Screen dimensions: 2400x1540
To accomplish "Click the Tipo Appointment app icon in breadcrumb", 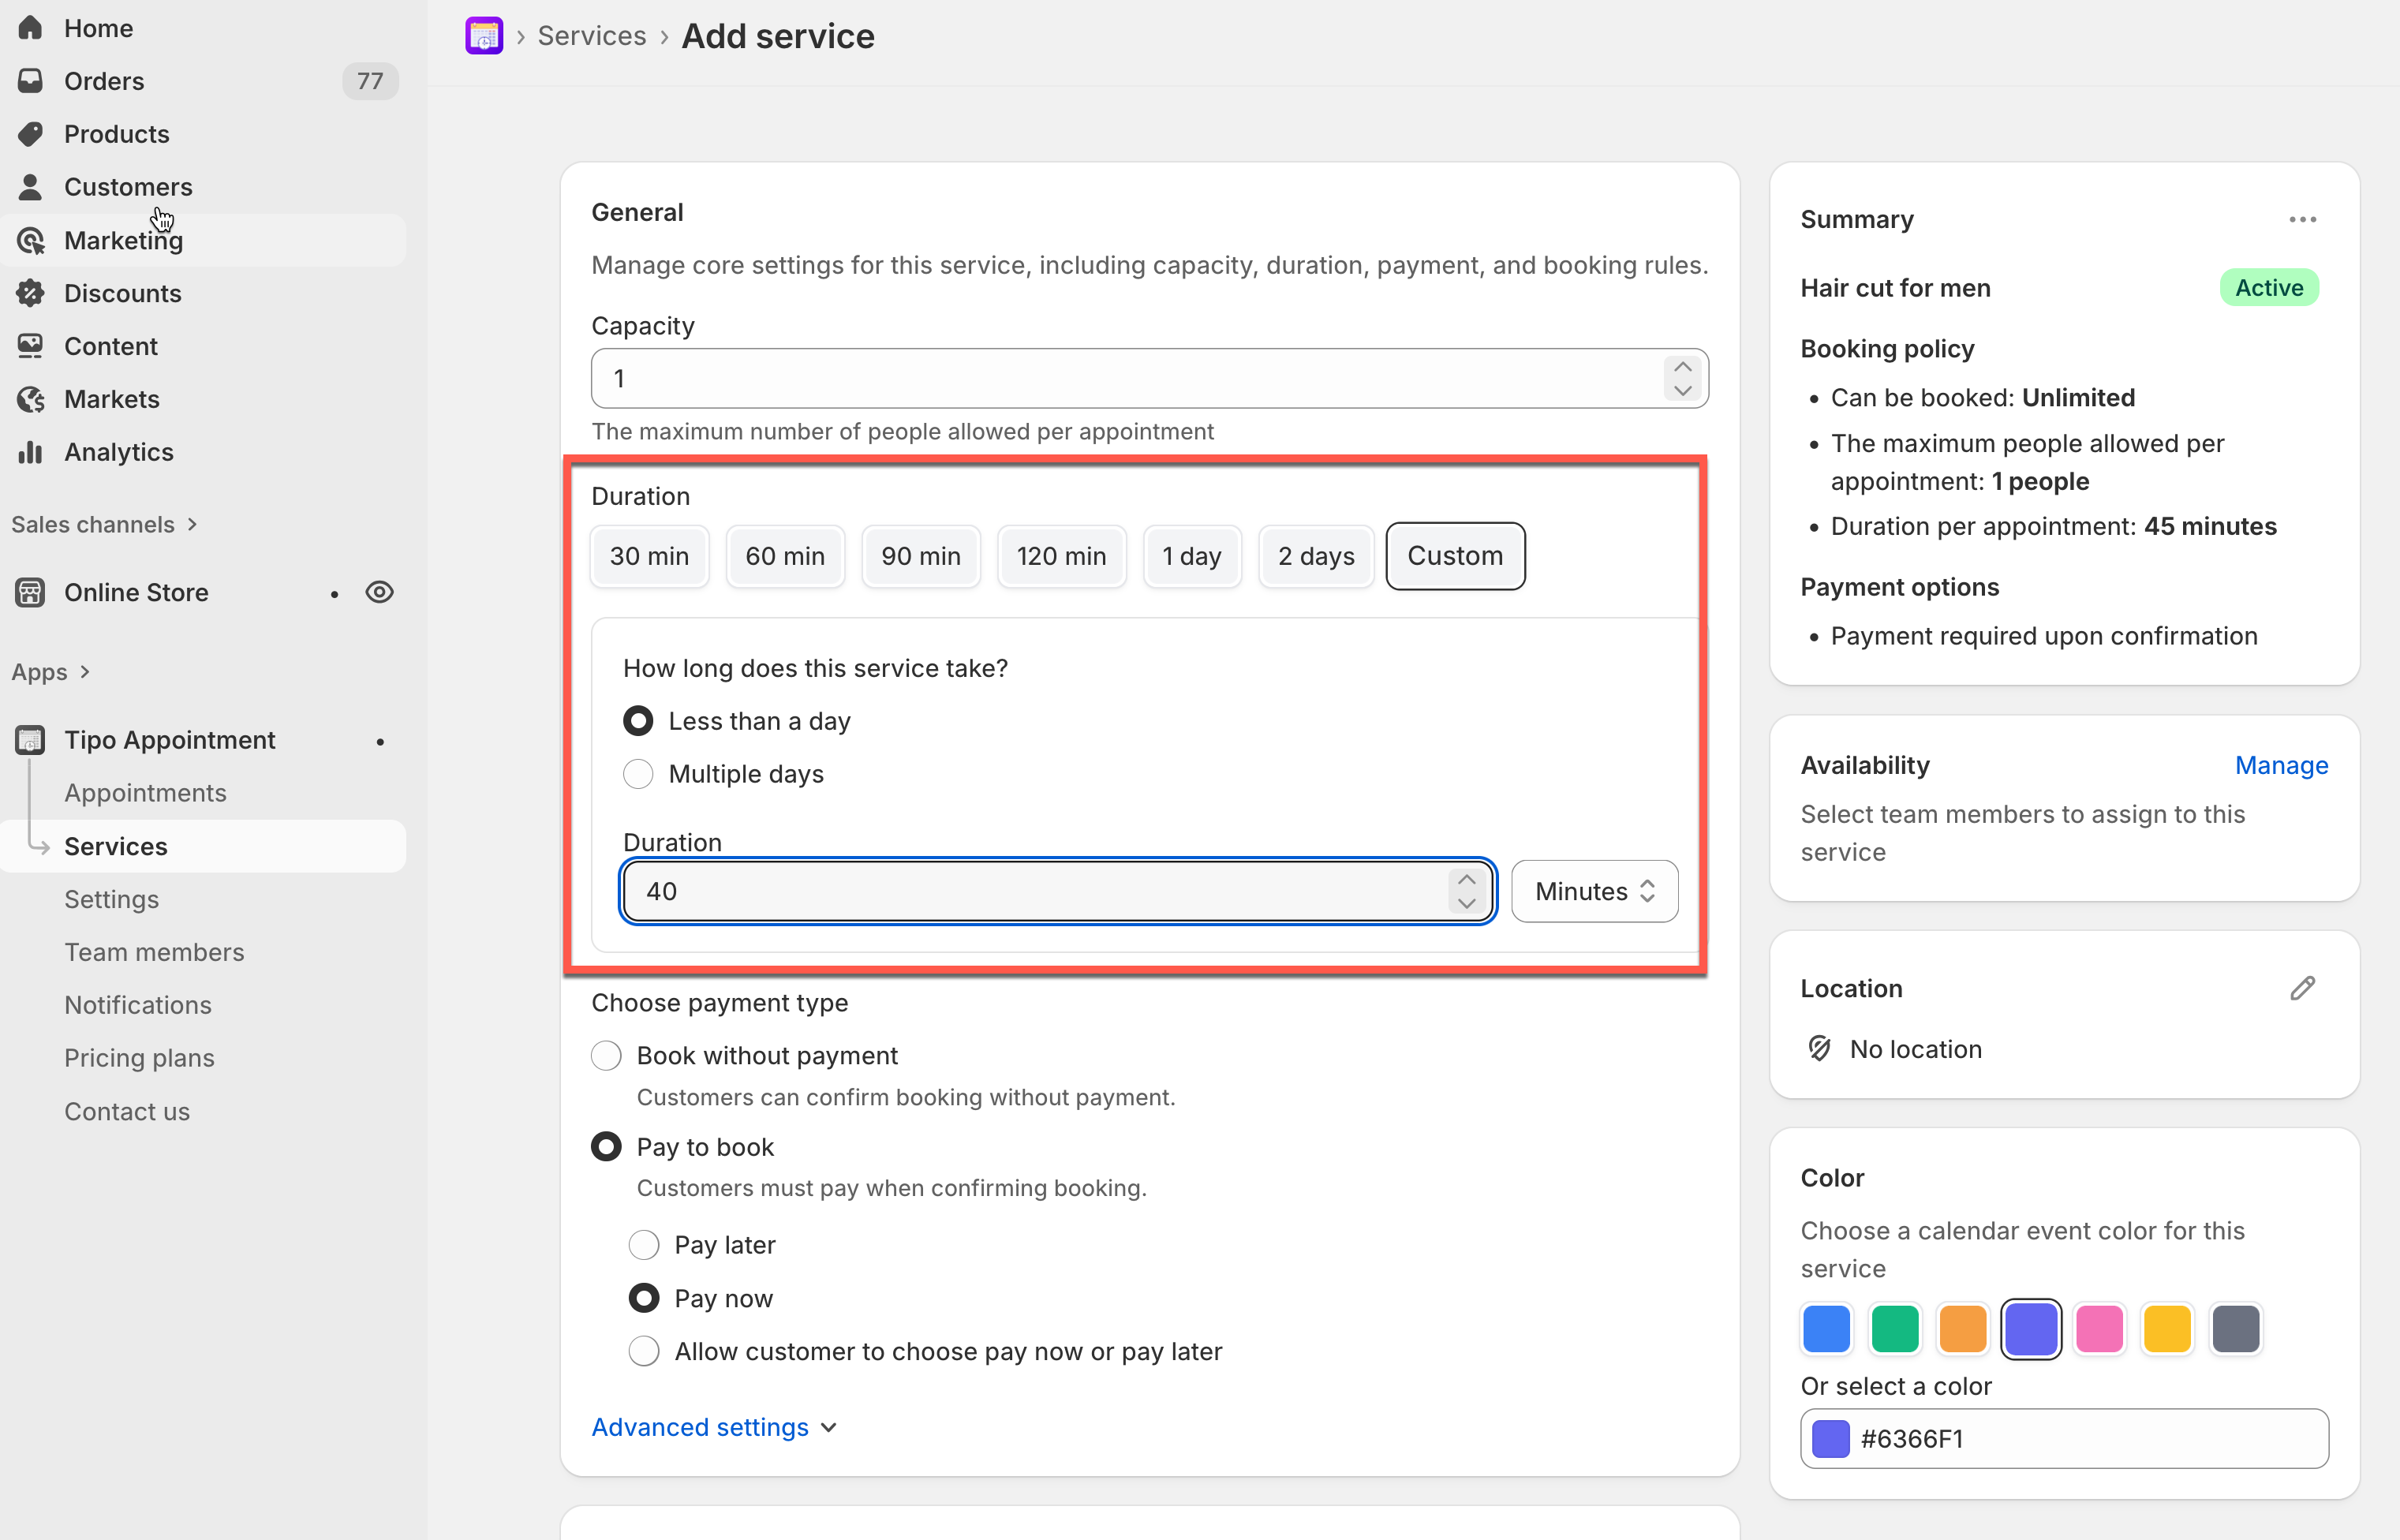I will [484, 36].
